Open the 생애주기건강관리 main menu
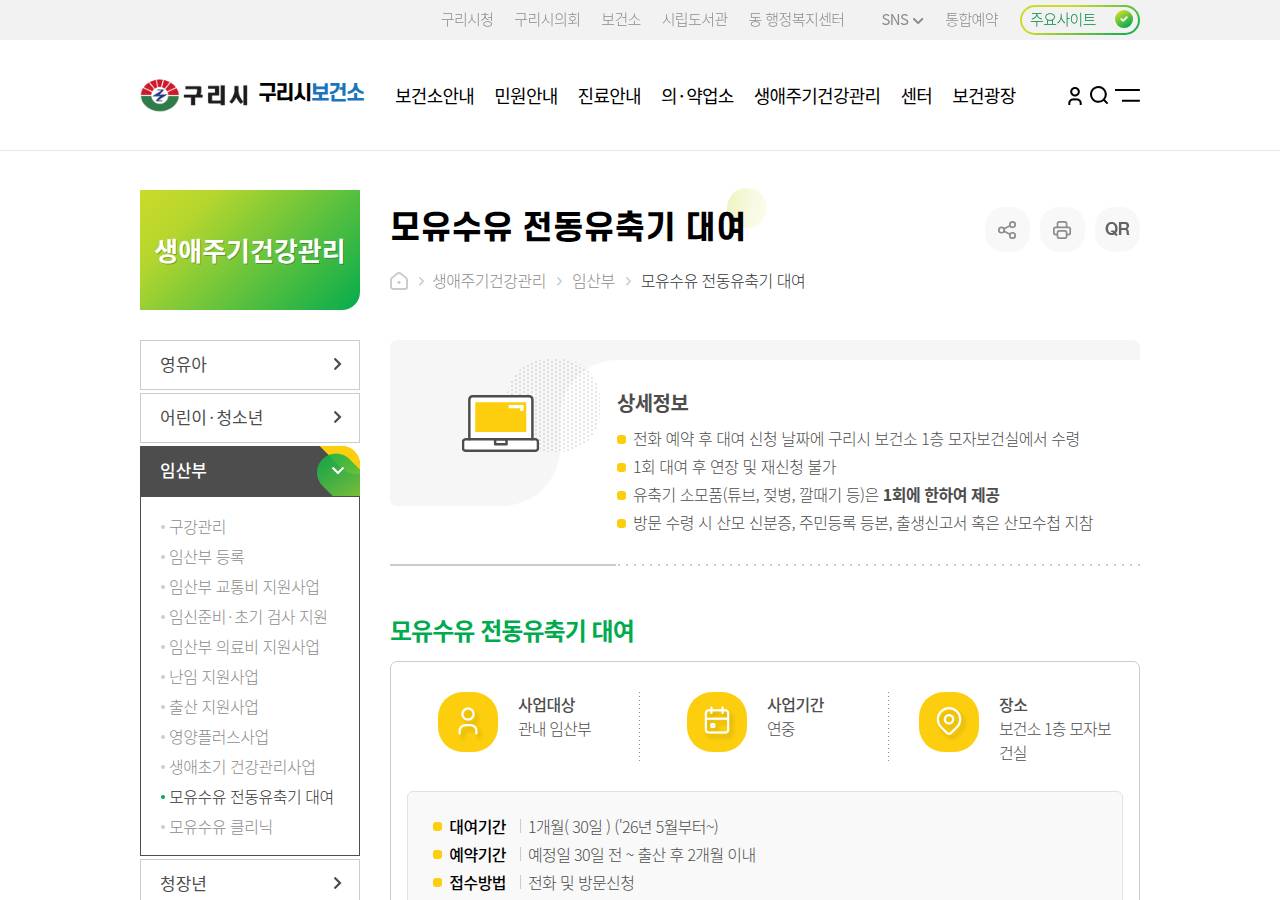Image resolution: width=1280 pixels, height=900 pixels. coord(817,96)
